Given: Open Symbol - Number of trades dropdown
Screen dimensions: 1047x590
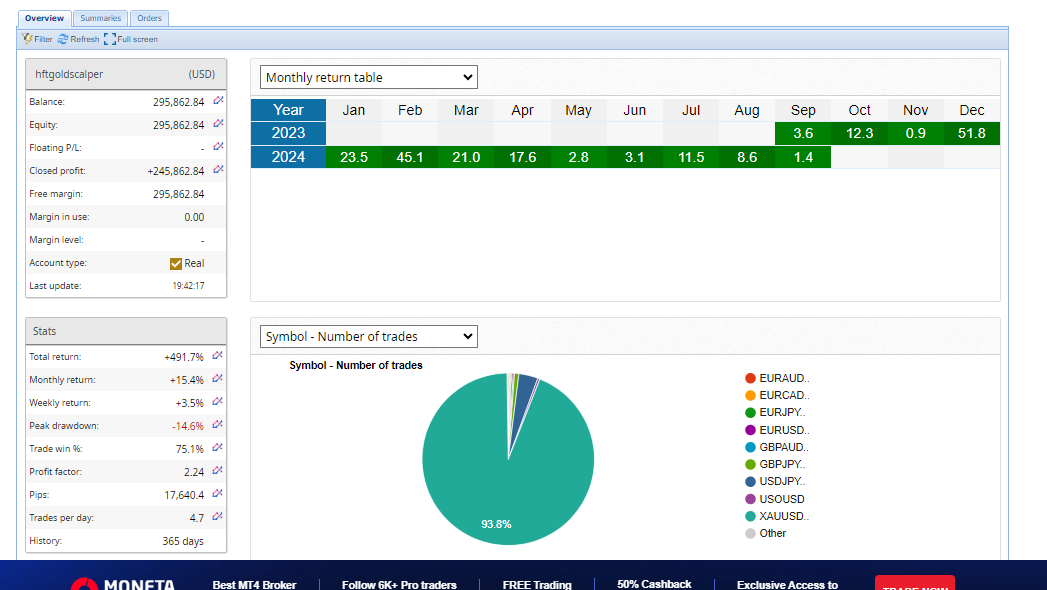Looking at the screenshot, I should pyautogui.click(x=368, y=337).
